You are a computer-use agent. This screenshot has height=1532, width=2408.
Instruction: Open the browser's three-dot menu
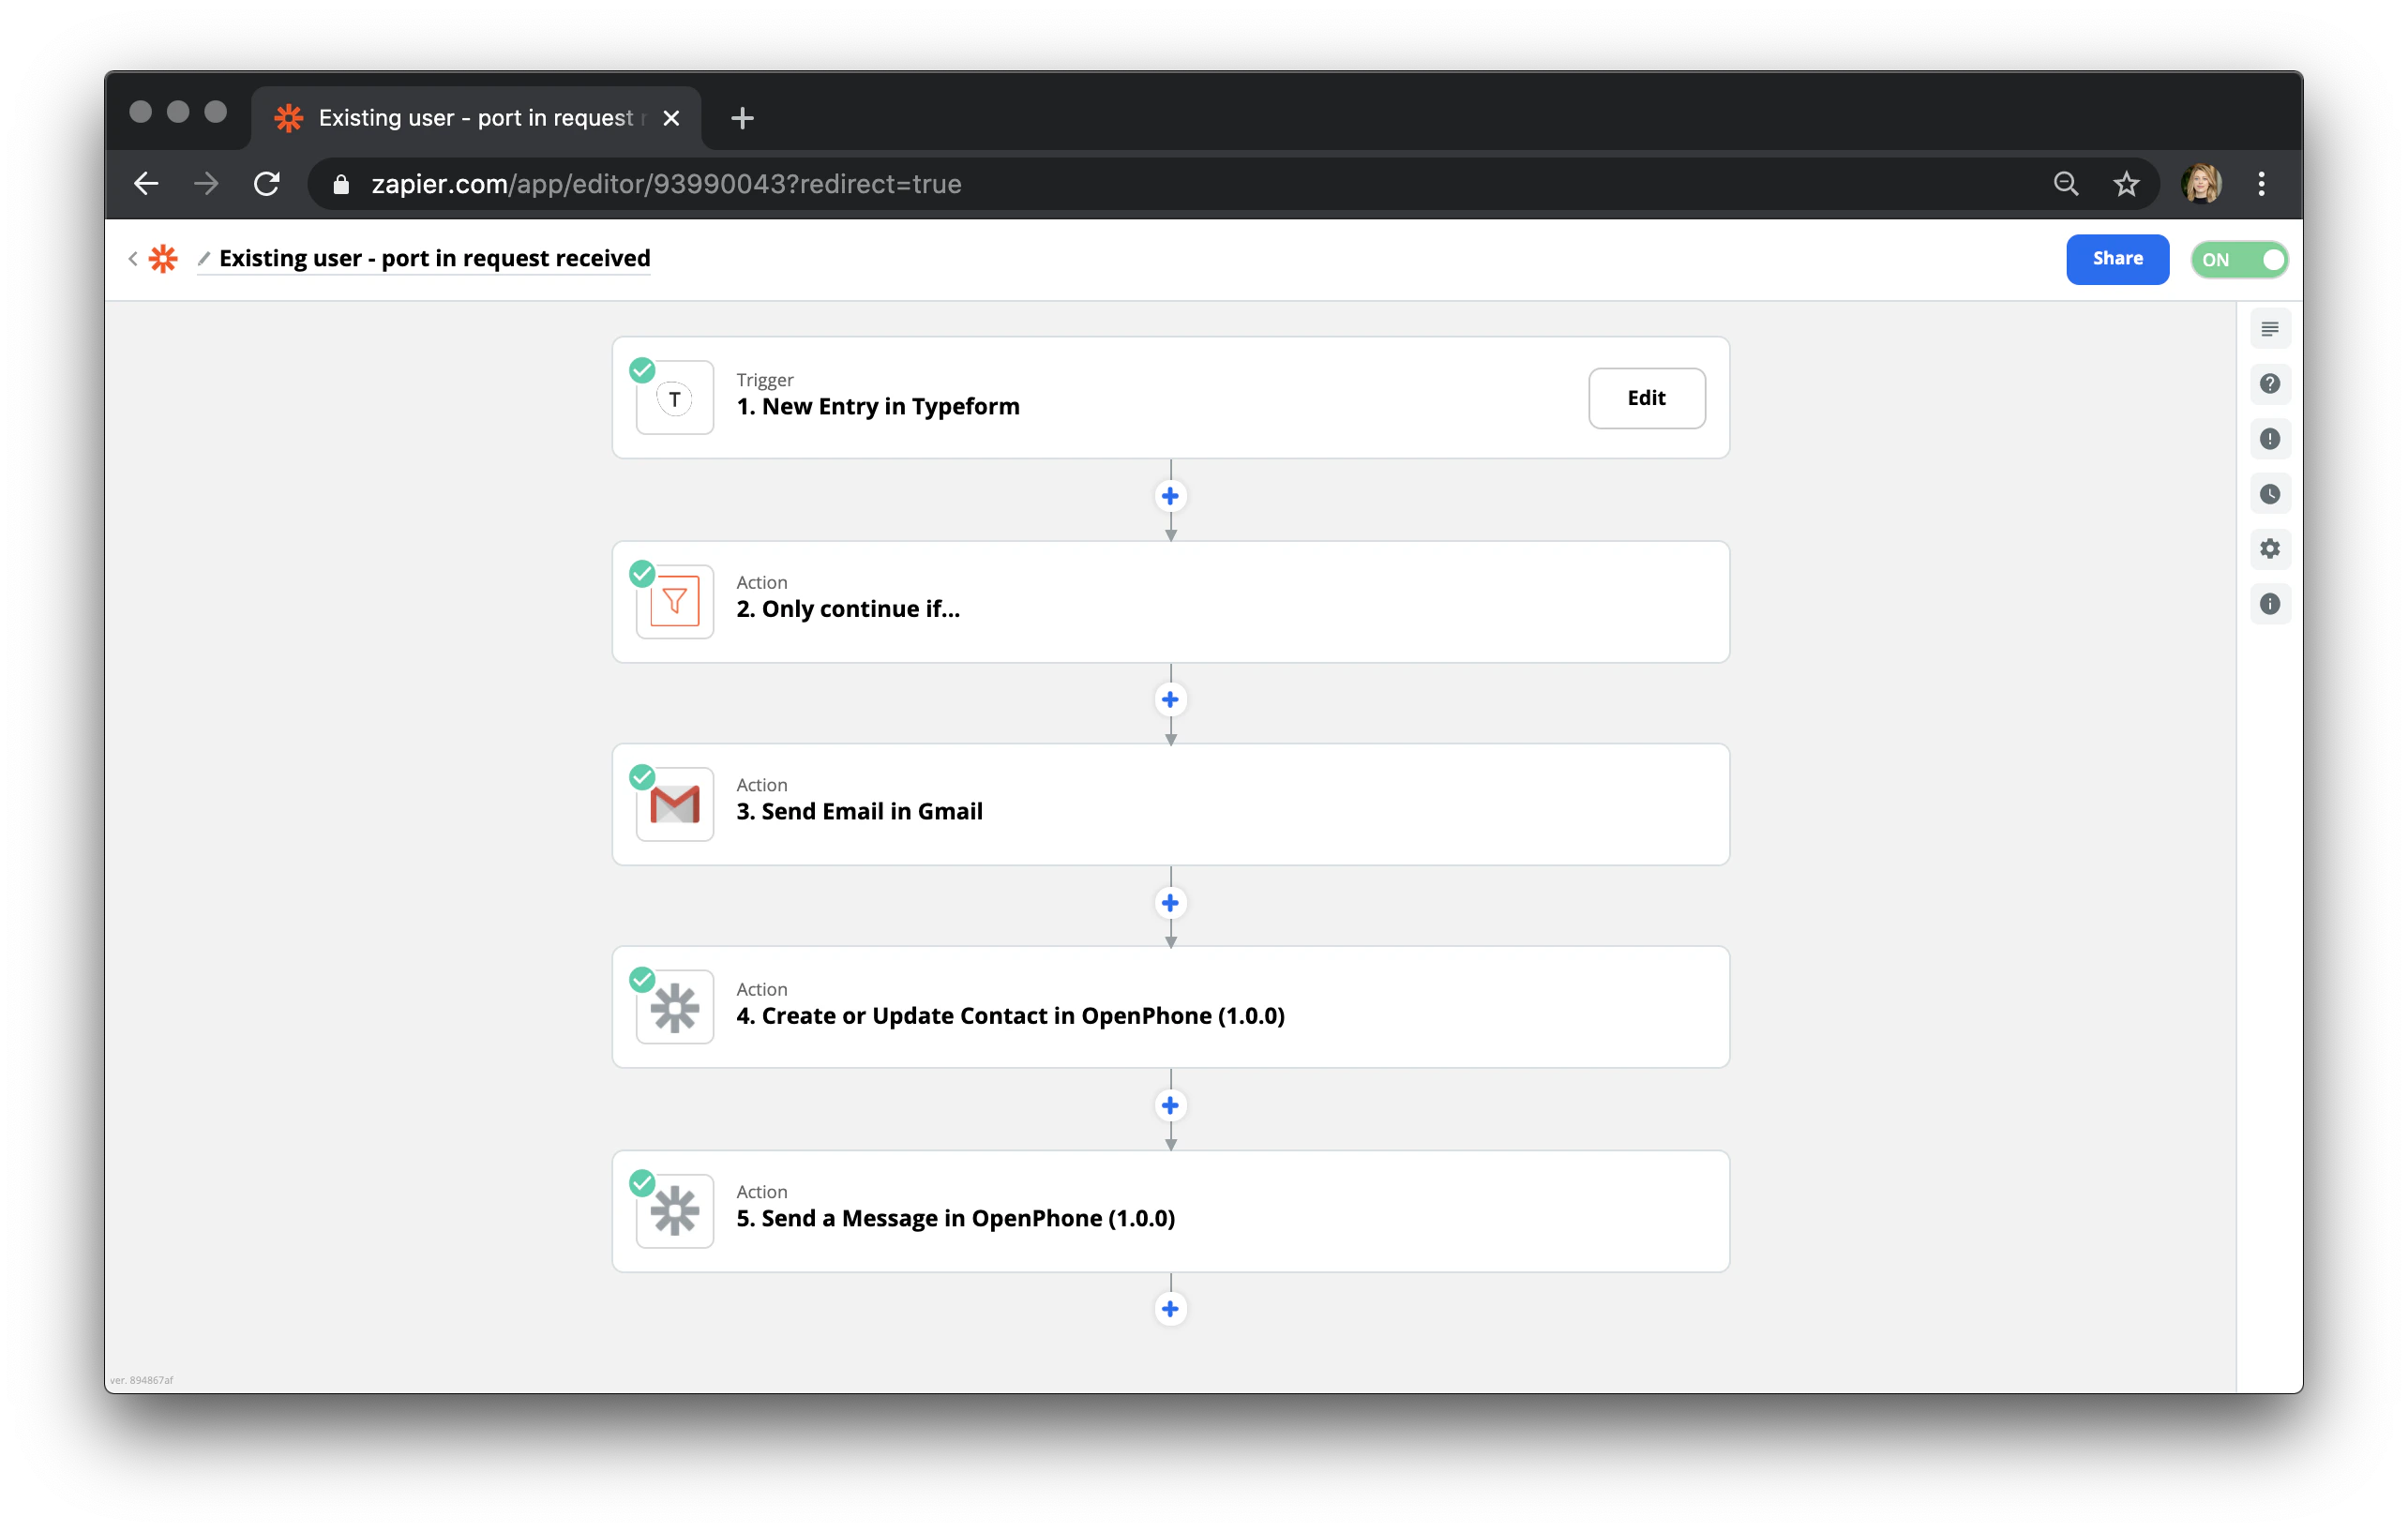[2261, 184]
